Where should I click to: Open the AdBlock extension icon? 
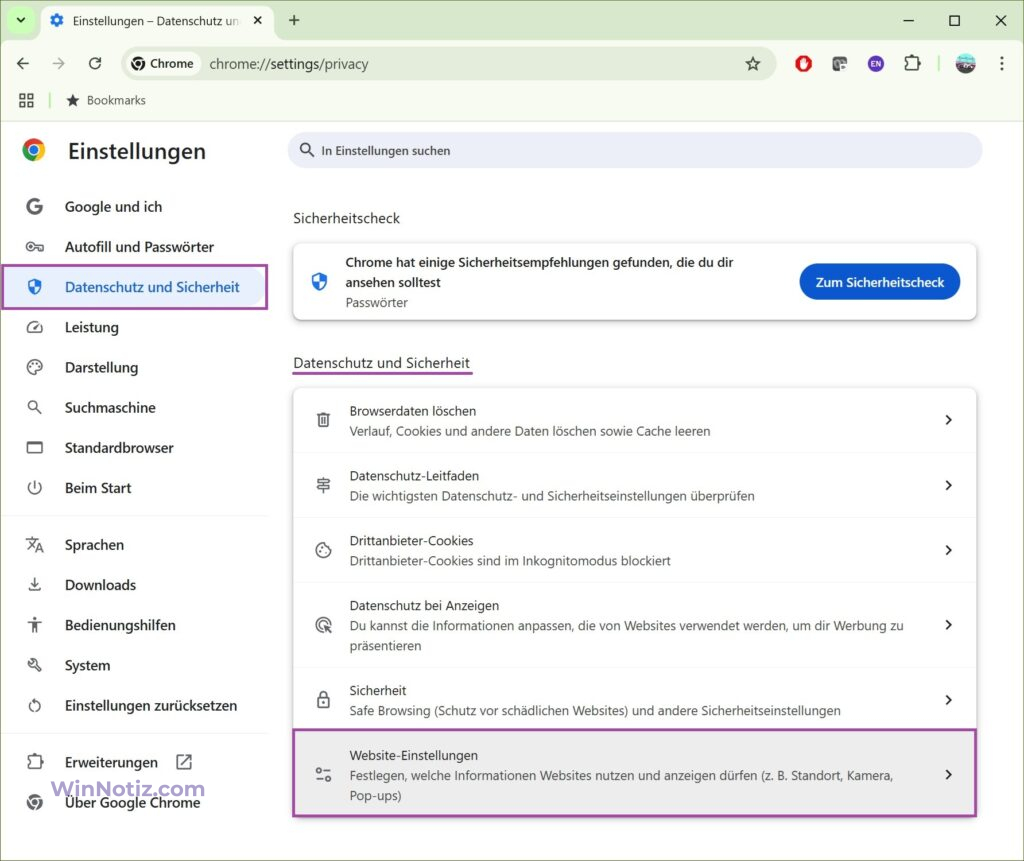803,63
